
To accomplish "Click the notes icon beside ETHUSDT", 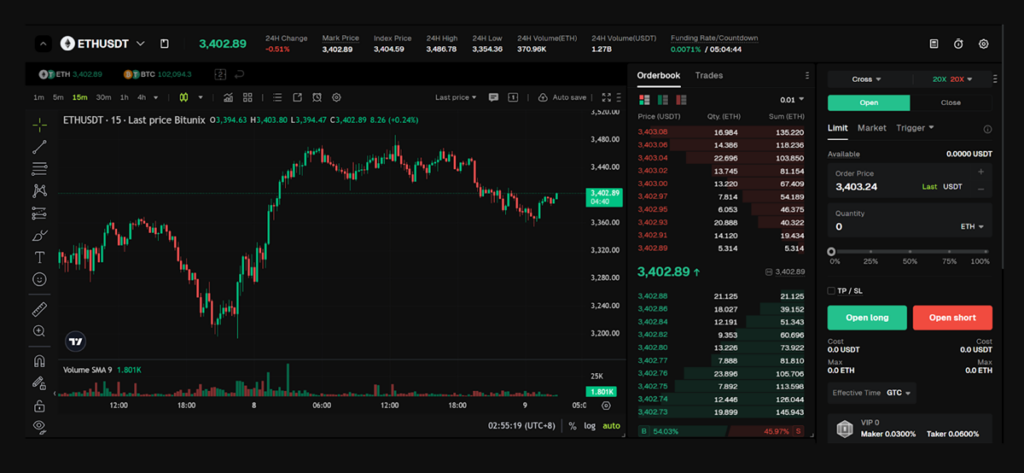I will click(x=165, y=44).
